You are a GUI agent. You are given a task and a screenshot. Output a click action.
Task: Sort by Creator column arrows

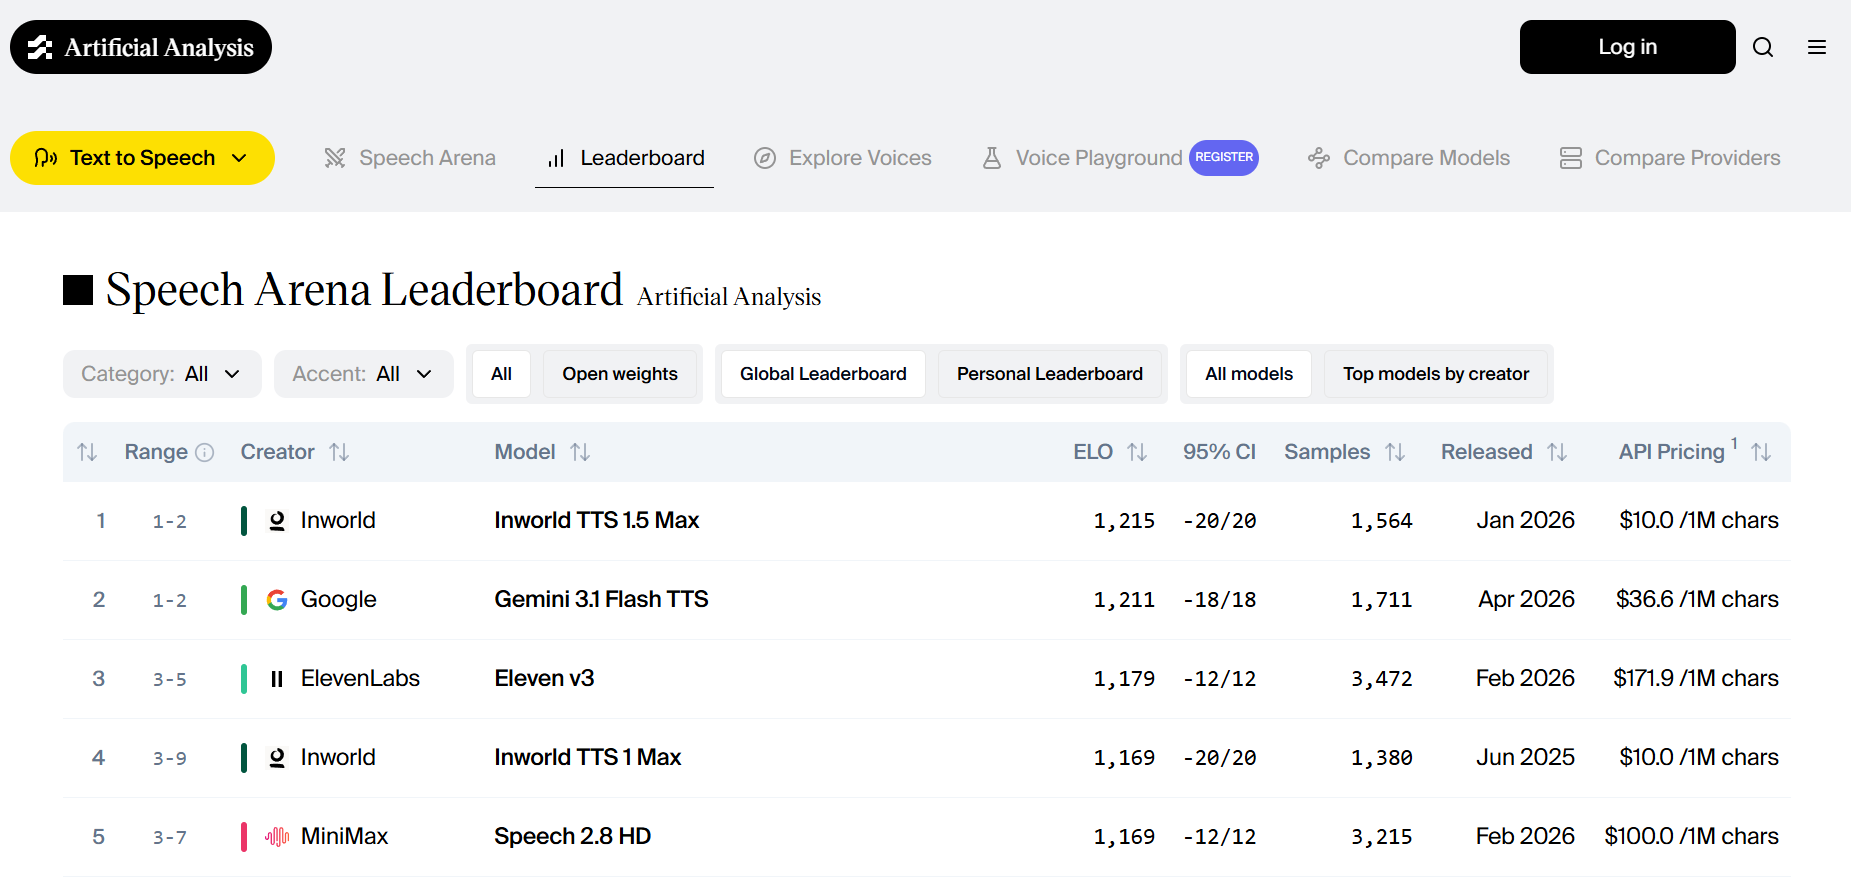coord(339,452)
